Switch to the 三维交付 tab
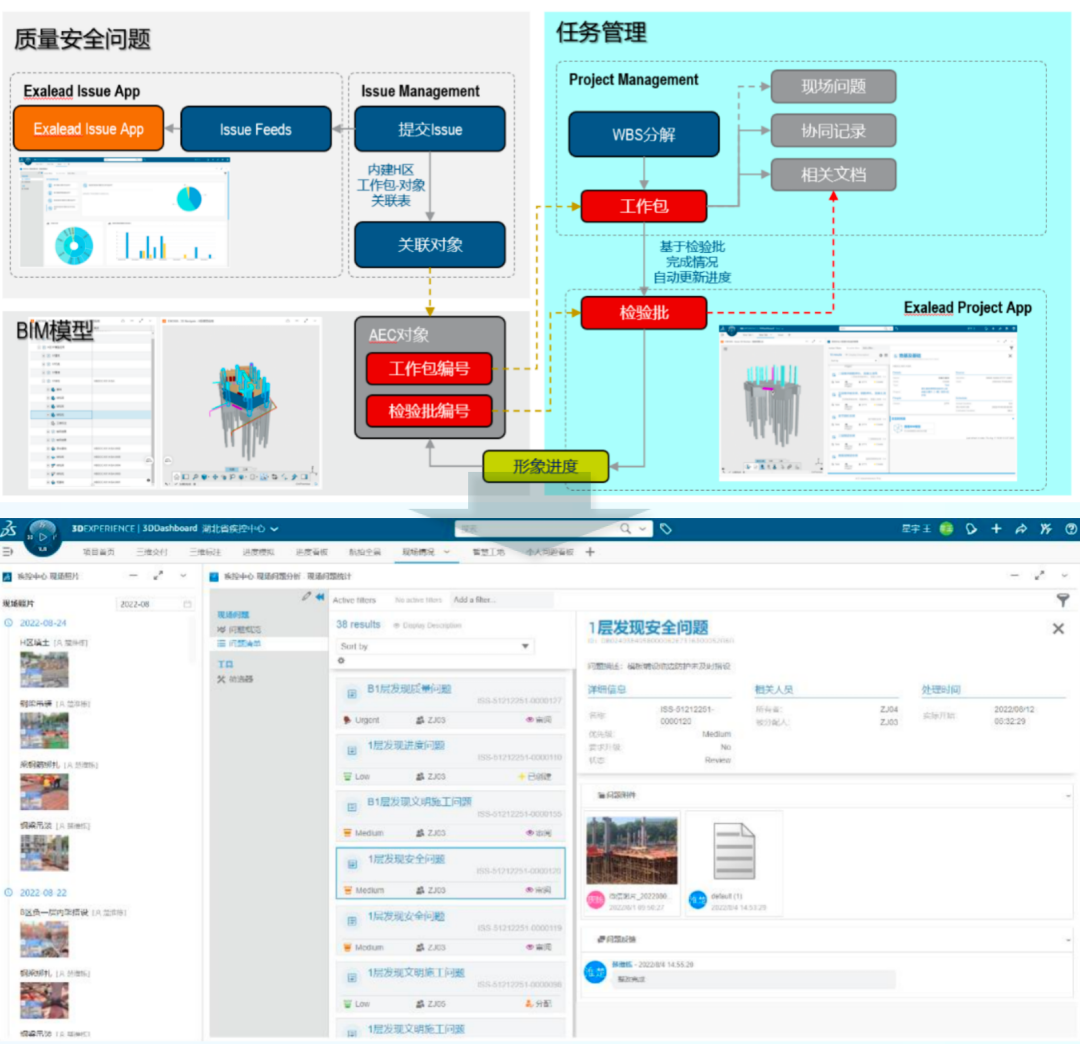The image size is (1080, 1044). point(152,552)
